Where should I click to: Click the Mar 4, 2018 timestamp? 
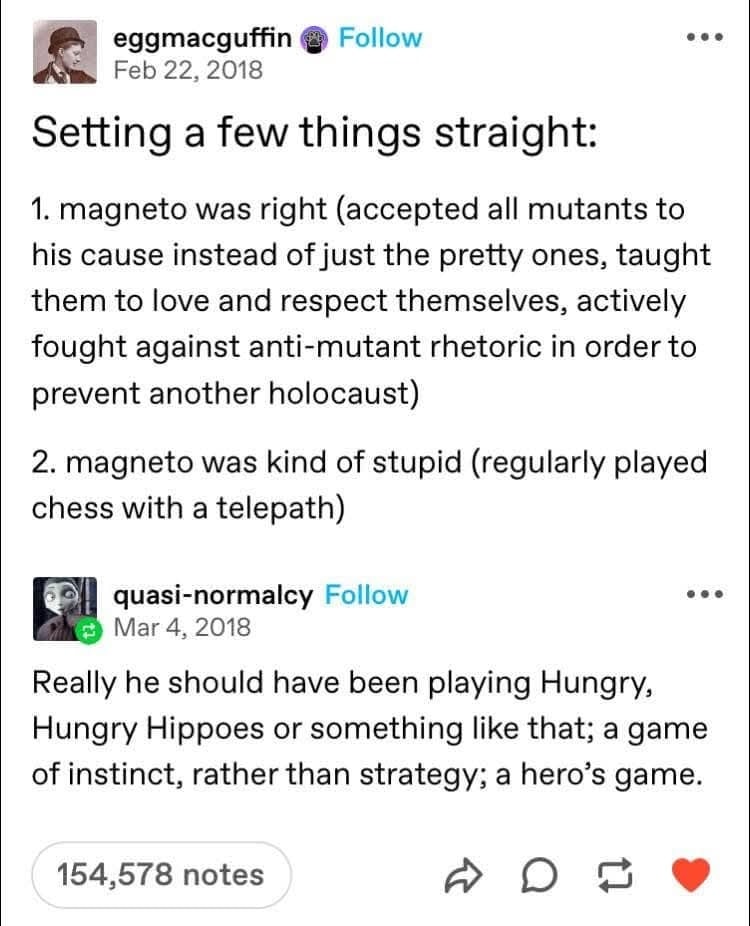(182, 627)
